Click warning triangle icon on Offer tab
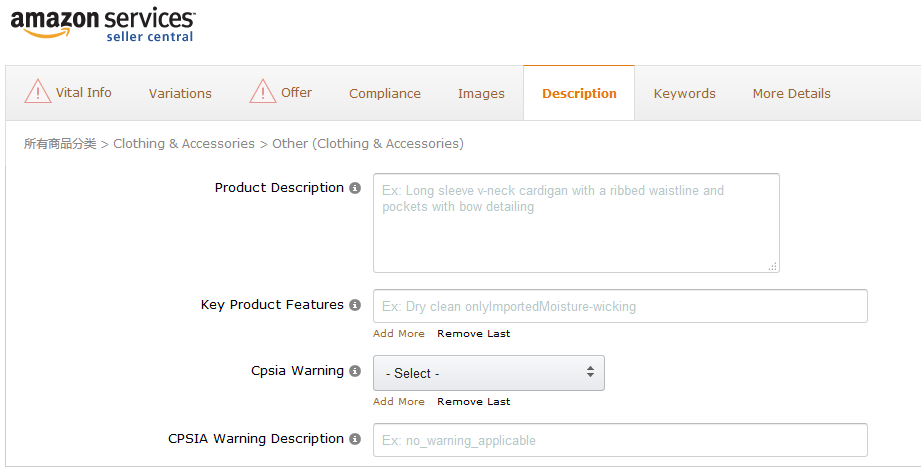Screen dimensions: 921x470 (263, 92)
